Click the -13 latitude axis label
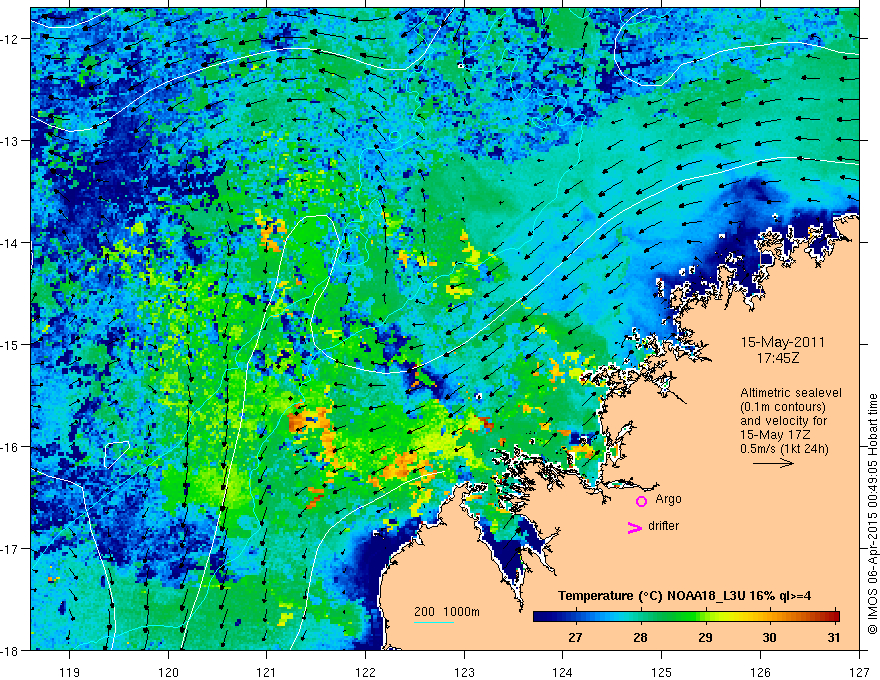880x680 pixels. 11,141
